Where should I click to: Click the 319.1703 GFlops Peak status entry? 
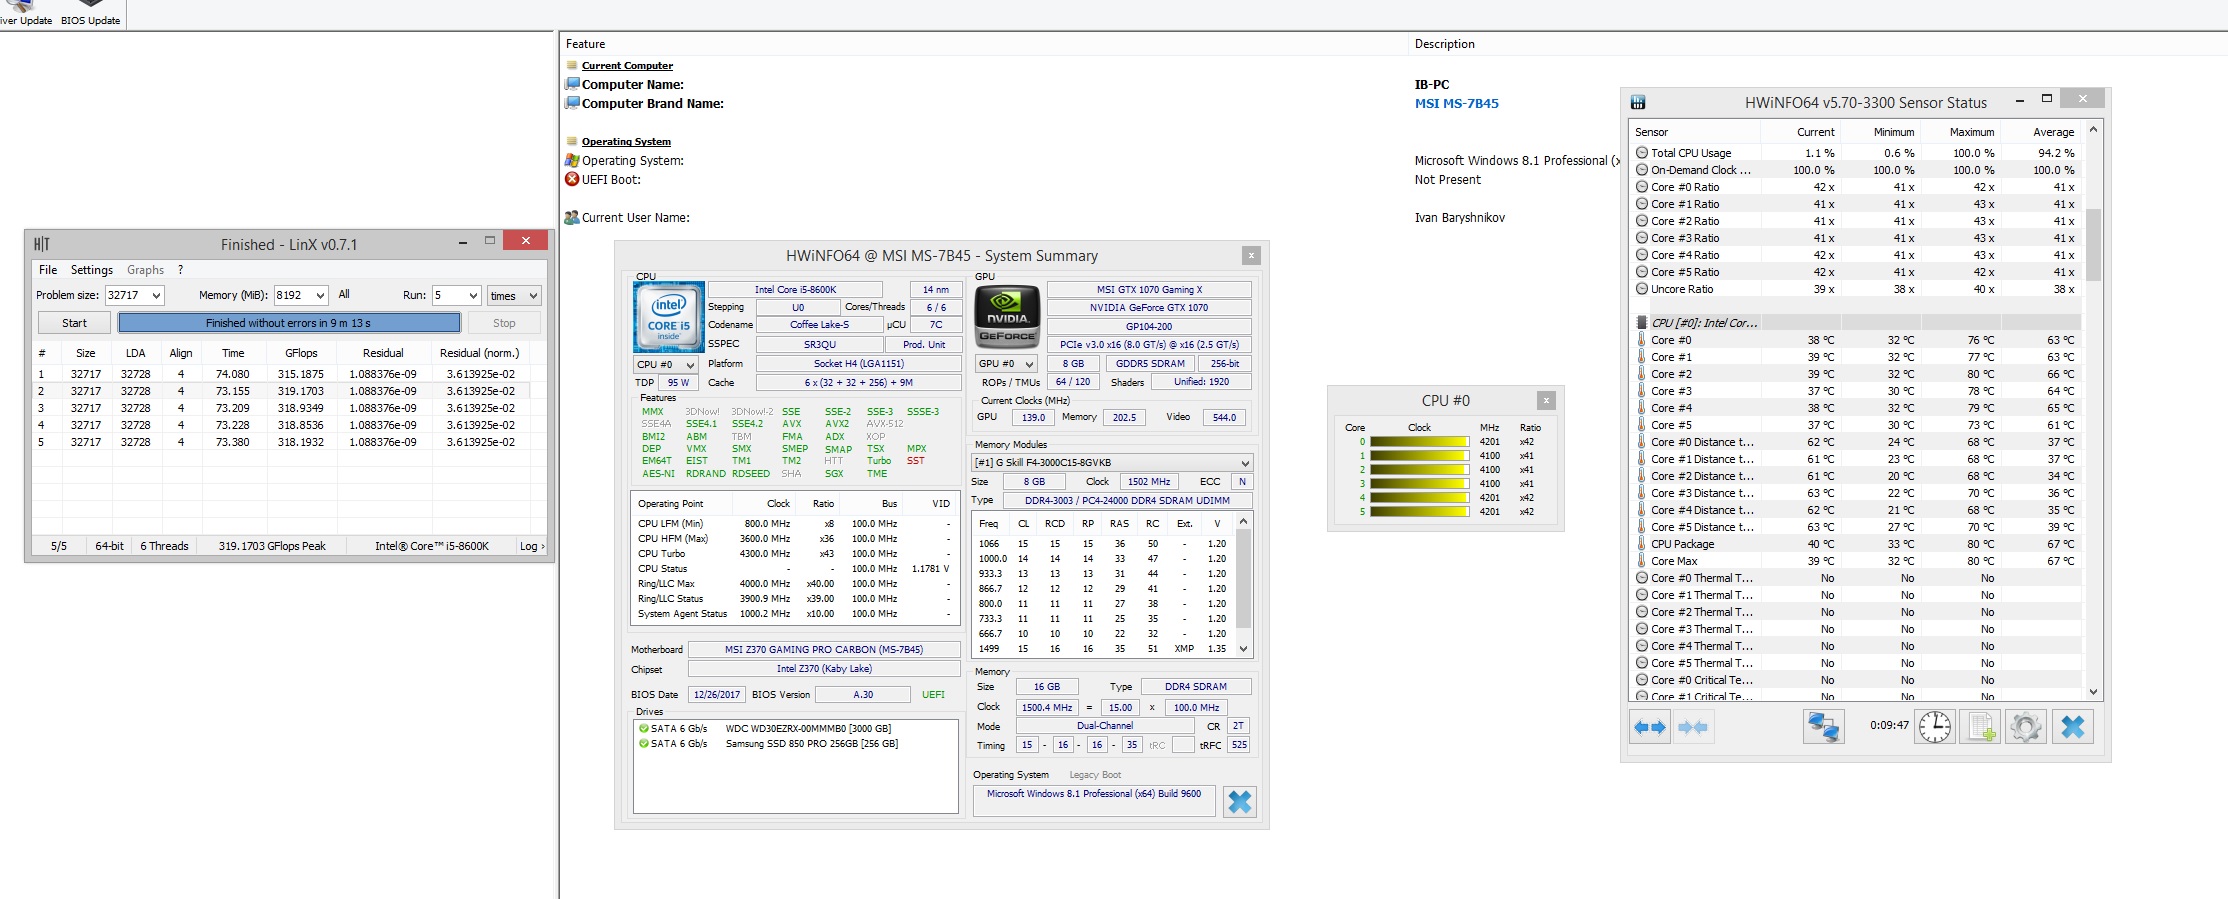coord(272,546)
